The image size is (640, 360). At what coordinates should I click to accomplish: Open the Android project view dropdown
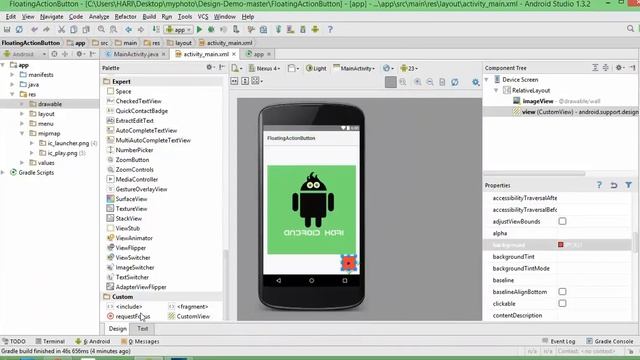pyautogui.click(x=24, y=54)
